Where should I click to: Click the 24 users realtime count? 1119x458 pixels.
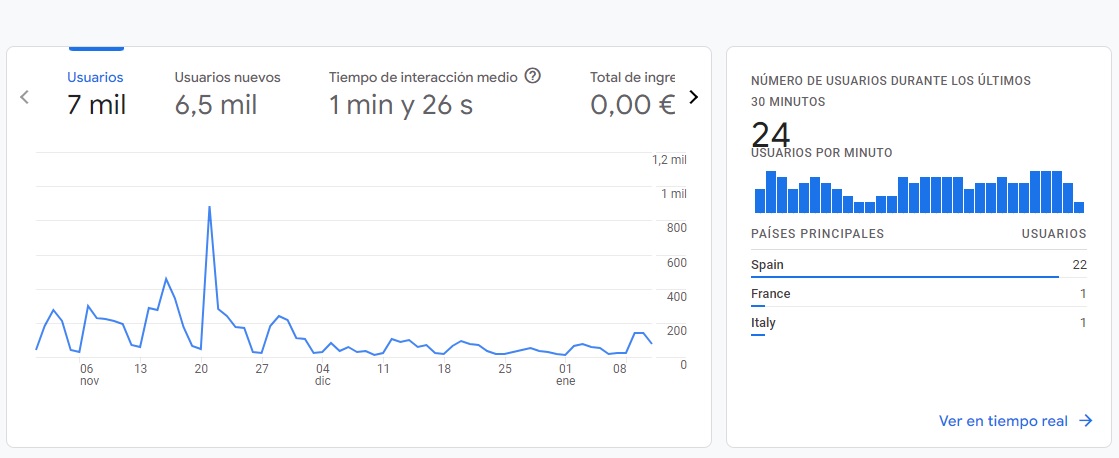tap(771, 134)
